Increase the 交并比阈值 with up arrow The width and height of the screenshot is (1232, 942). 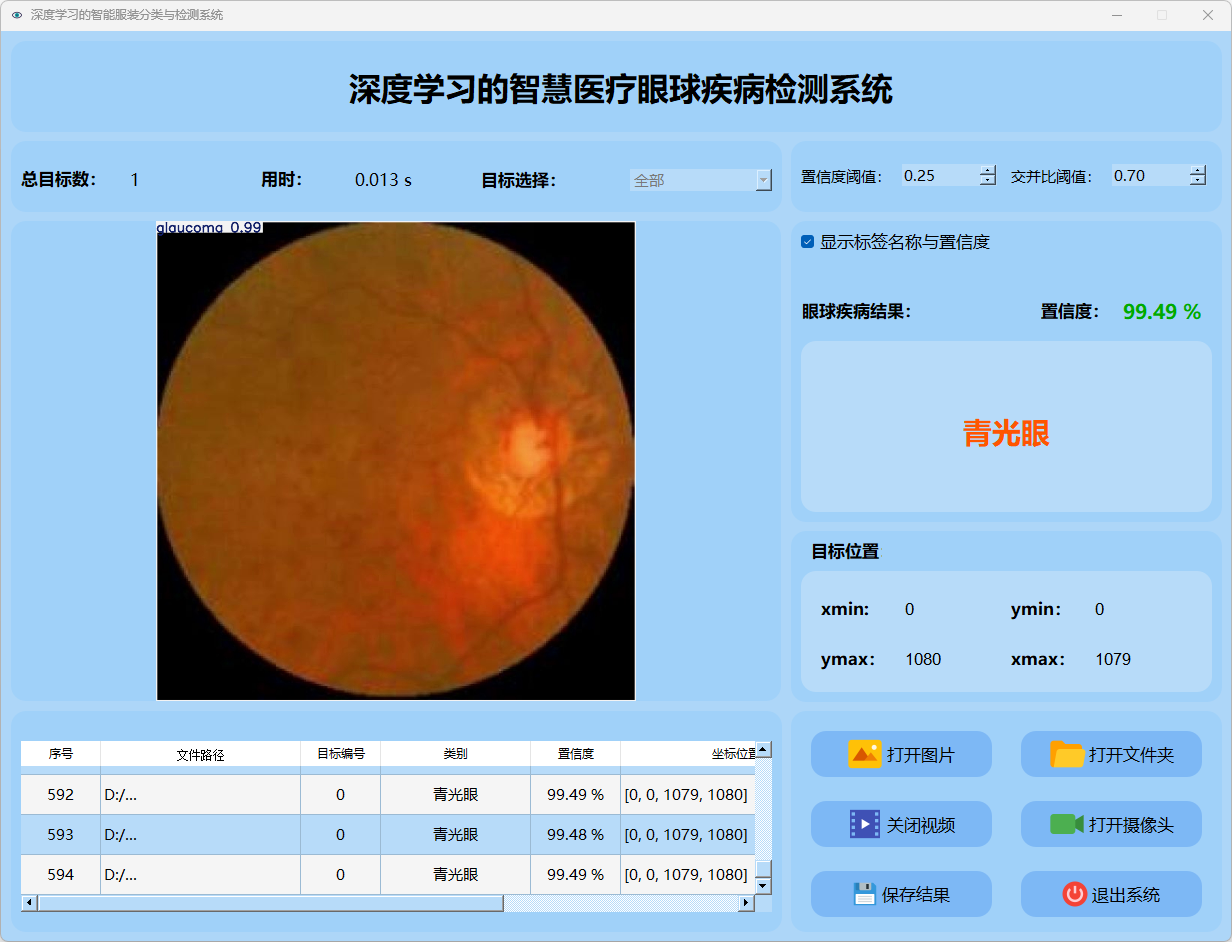pos(1198,170)
